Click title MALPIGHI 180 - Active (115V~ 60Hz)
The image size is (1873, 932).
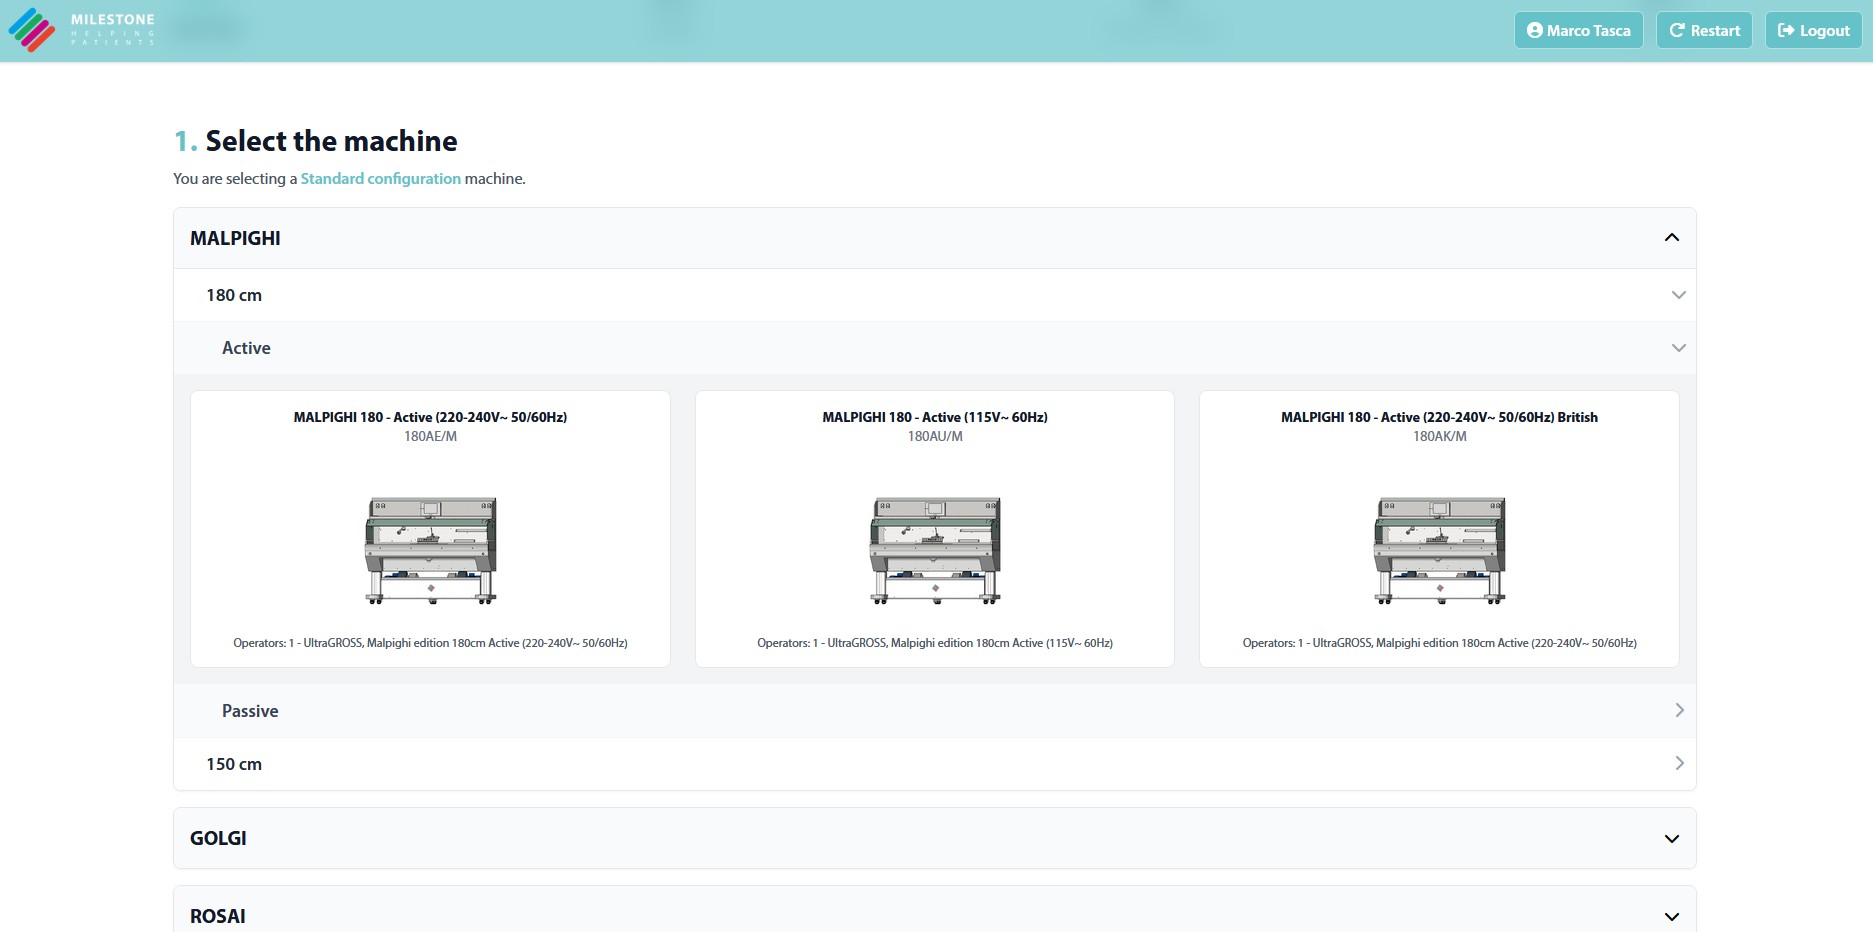click(935, 417)
